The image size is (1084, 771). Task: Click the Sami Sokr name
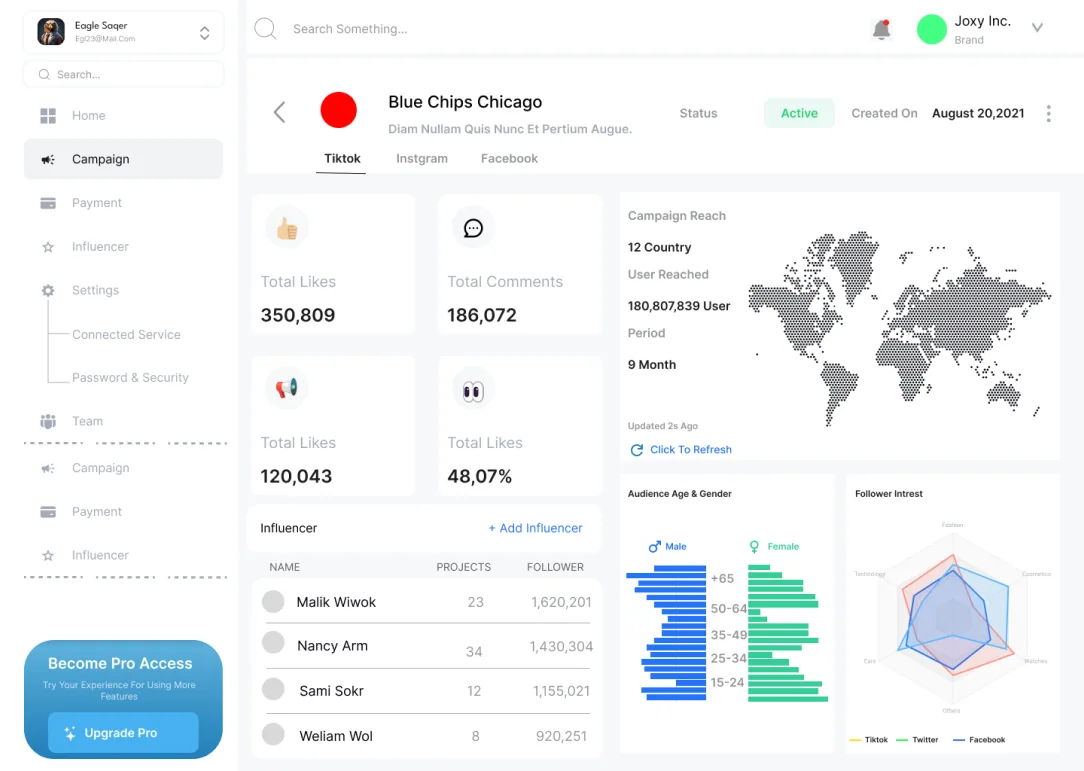[331, 691]
